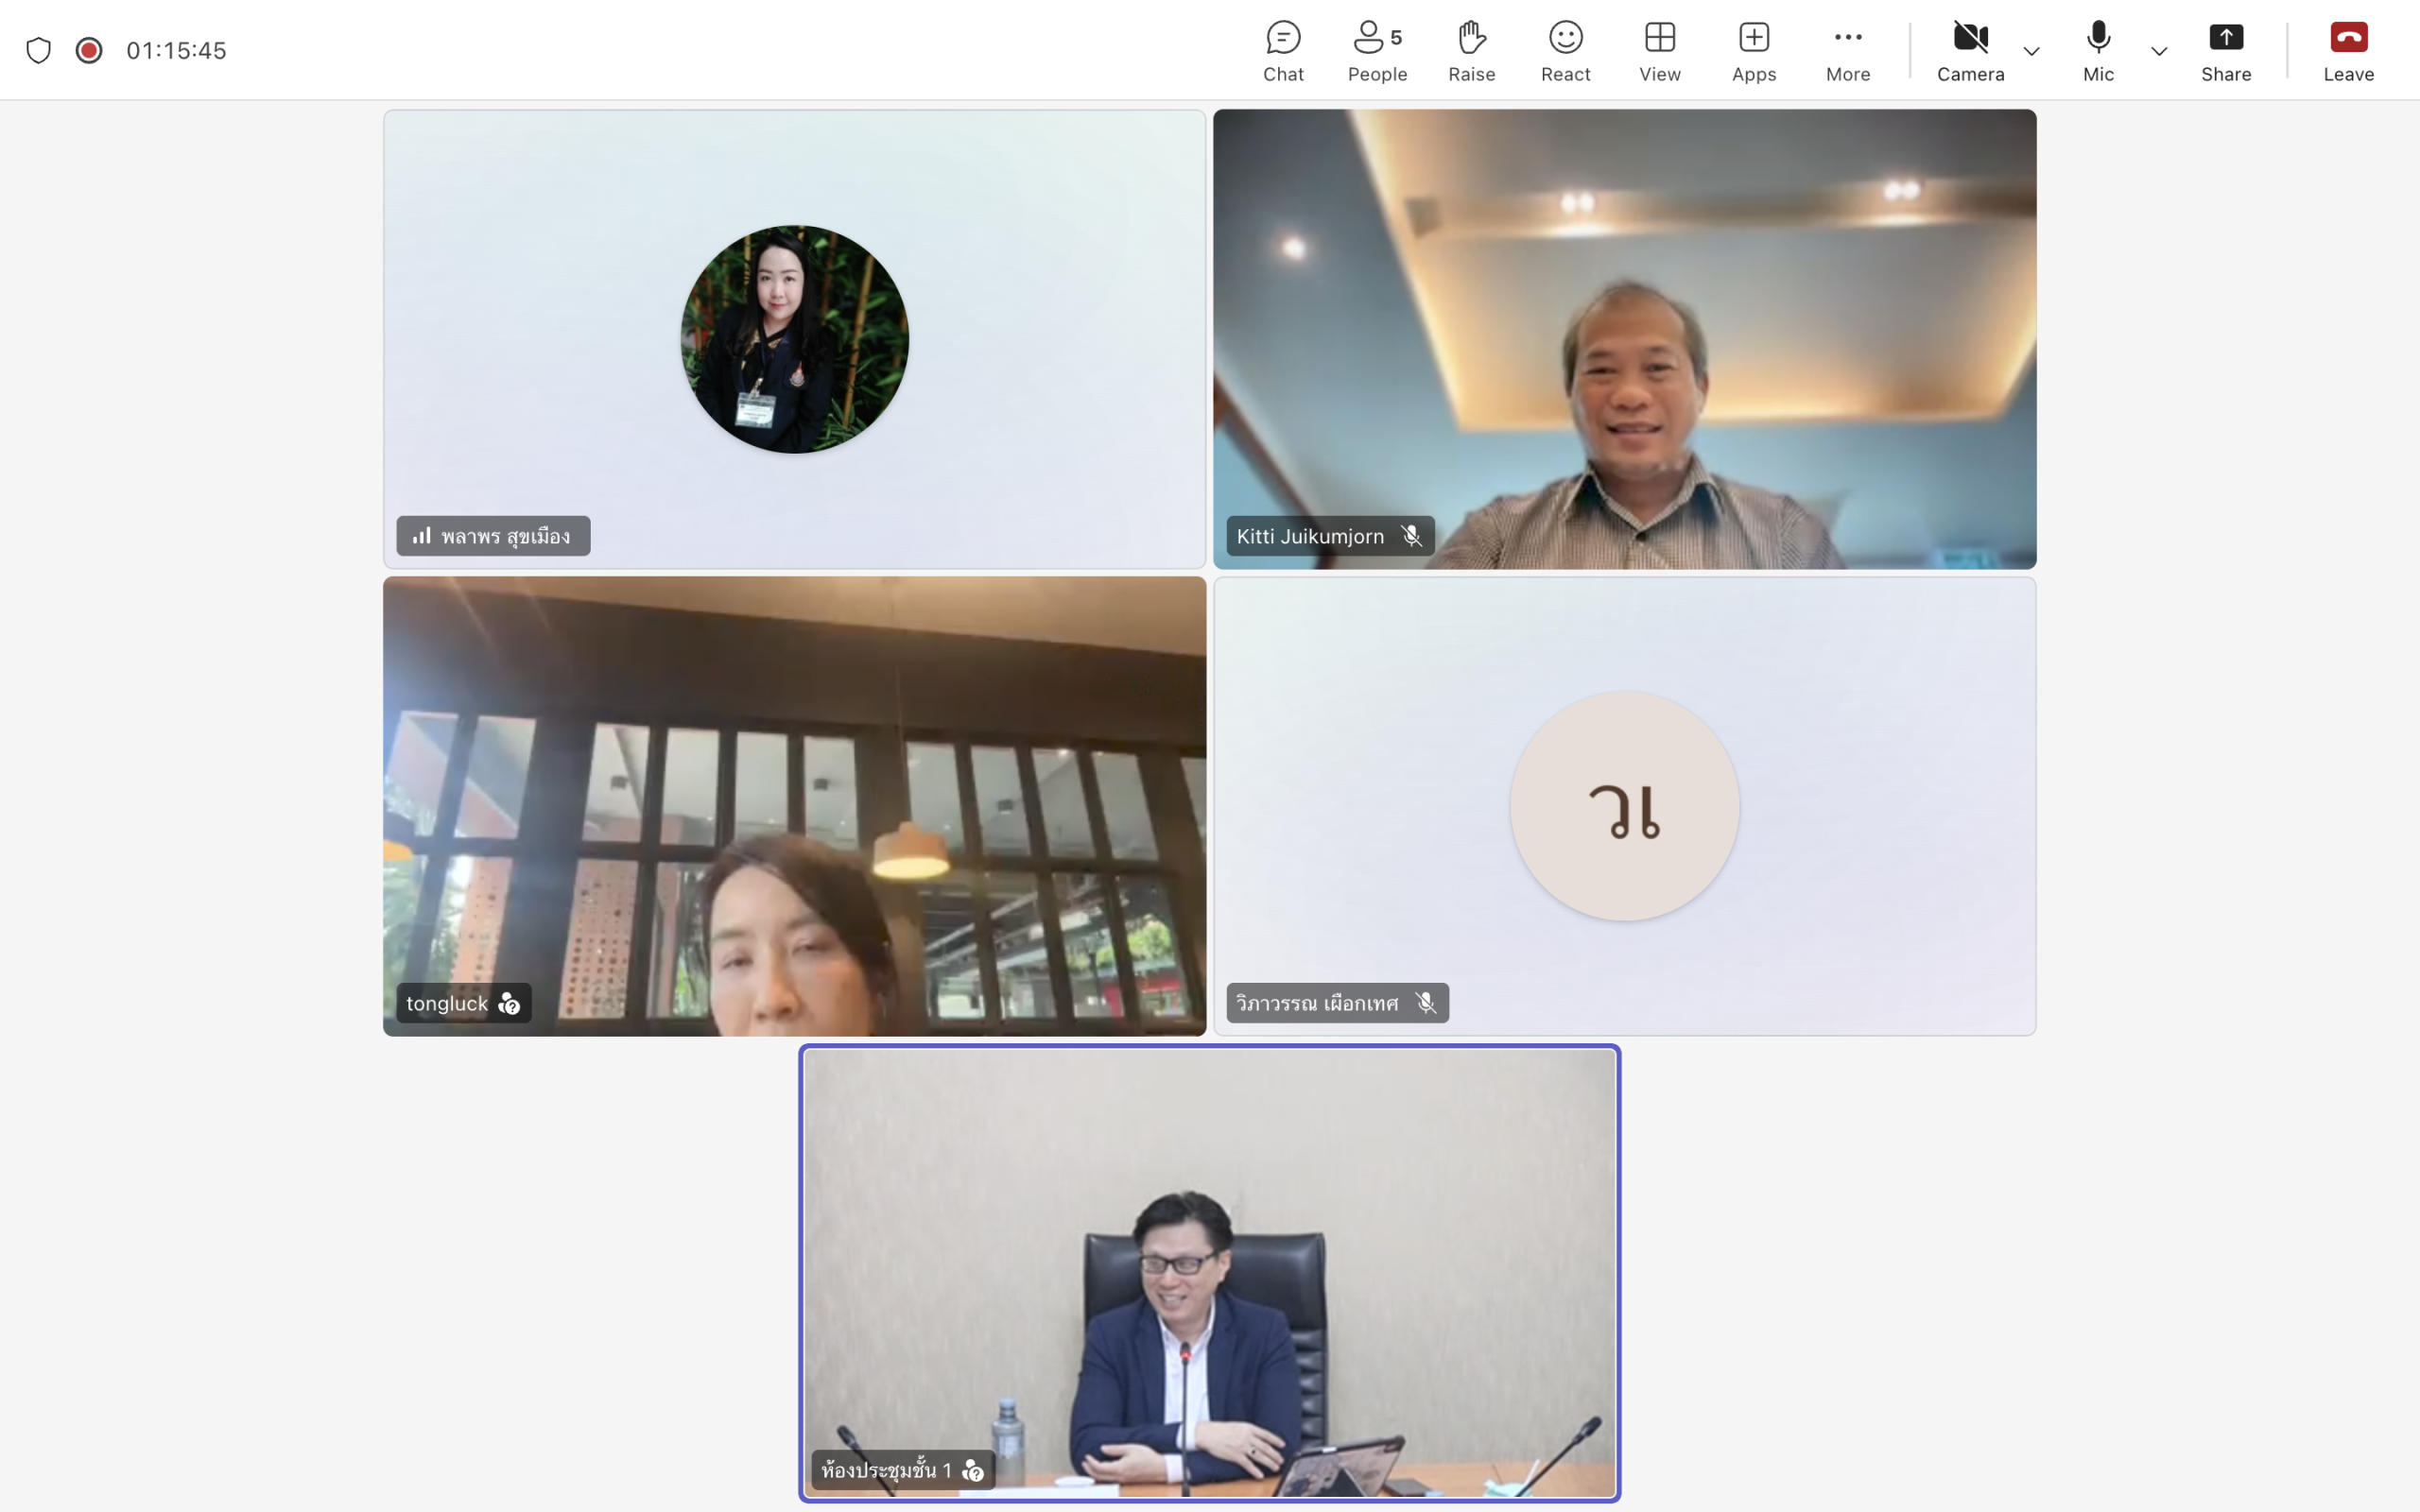Open the Chat panel
This screenshot has height=1512, width=2420.
pos(1283,51)
